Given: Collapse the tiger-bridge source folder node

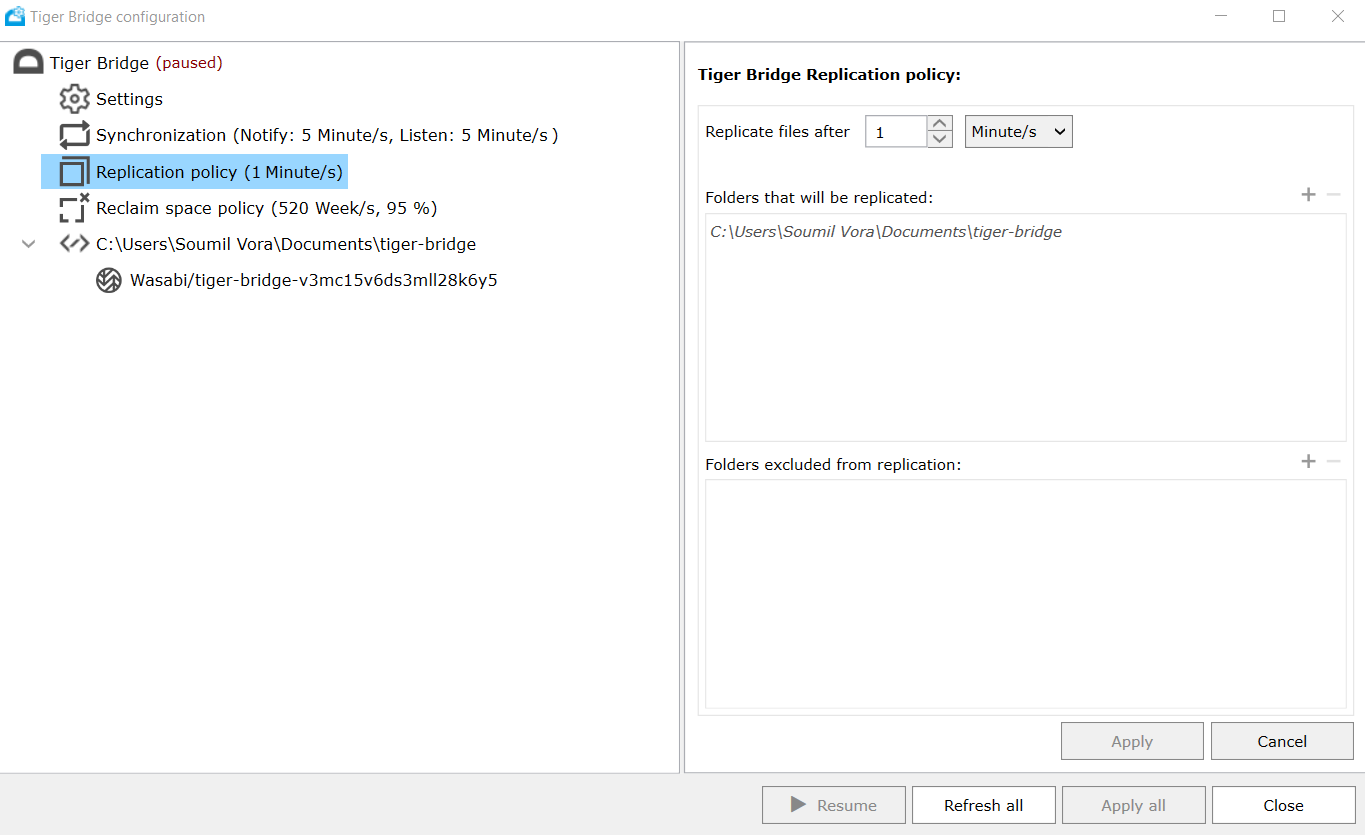Looking at the screenshot, I should 29,244.
